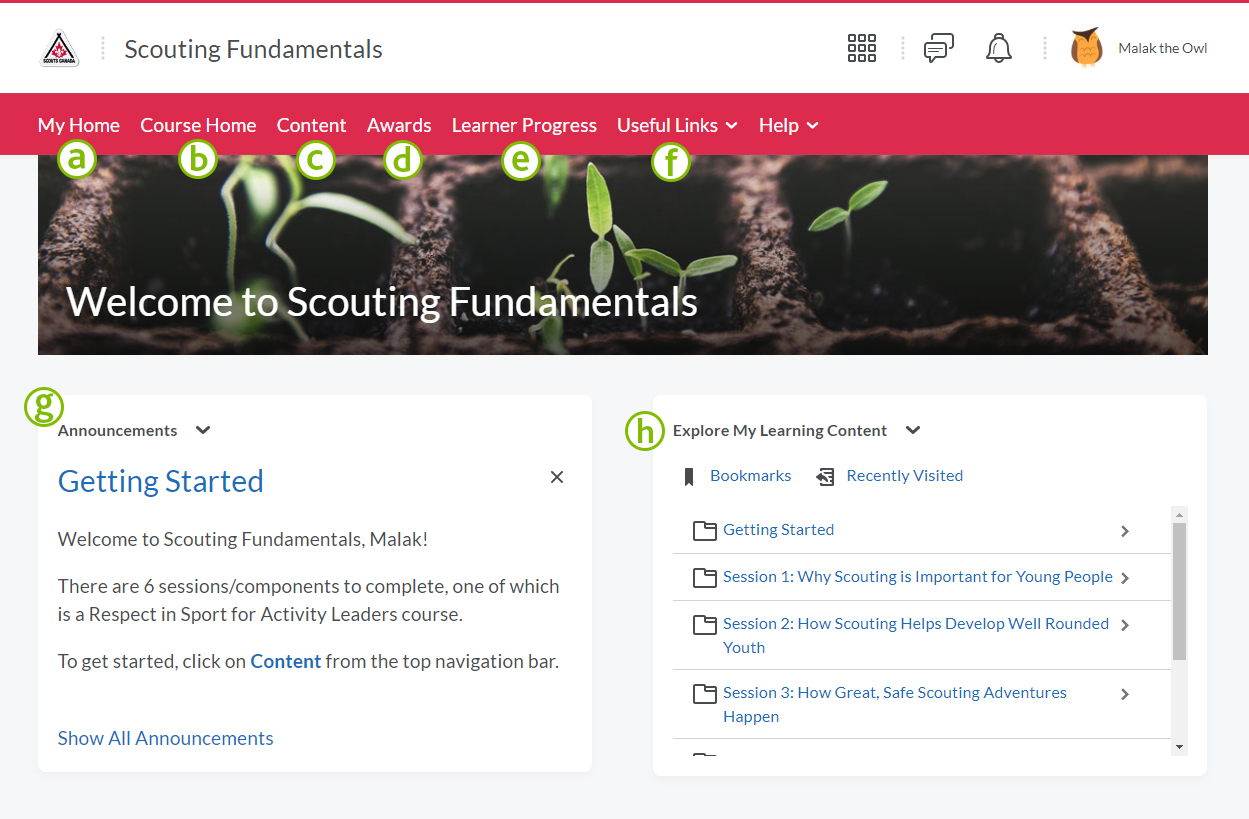
Task: Open the Bookmarks link
Action: [750, 476]
